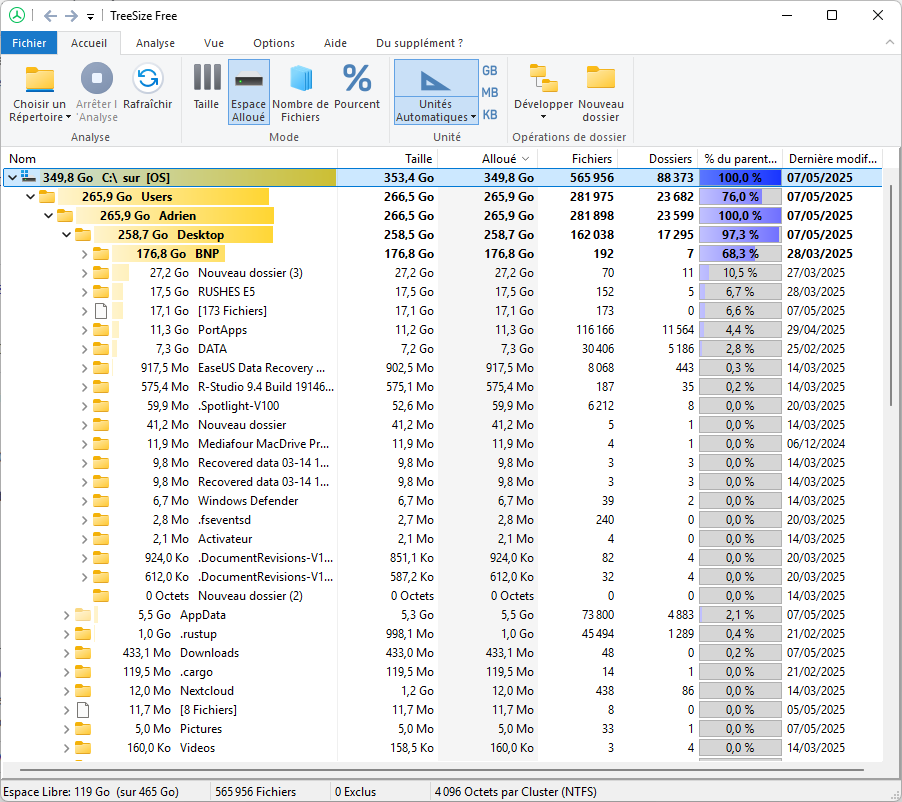Viewport: 902px width, 802px height.
Task: Expand the BNP folder
Action: coord(84,254)
